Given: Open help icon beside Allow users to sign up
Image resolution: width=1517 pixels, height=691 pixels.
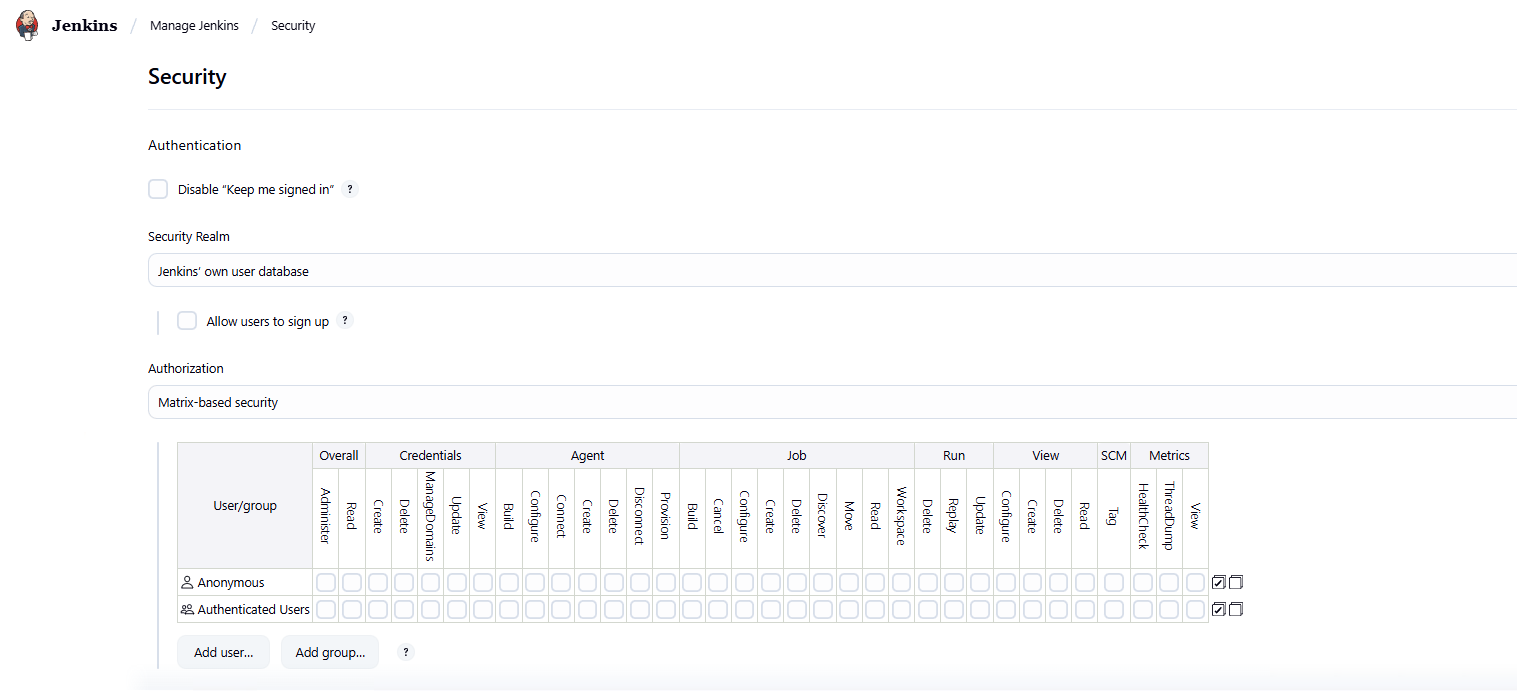Looking at the screenshot, I should click(345, 321).
